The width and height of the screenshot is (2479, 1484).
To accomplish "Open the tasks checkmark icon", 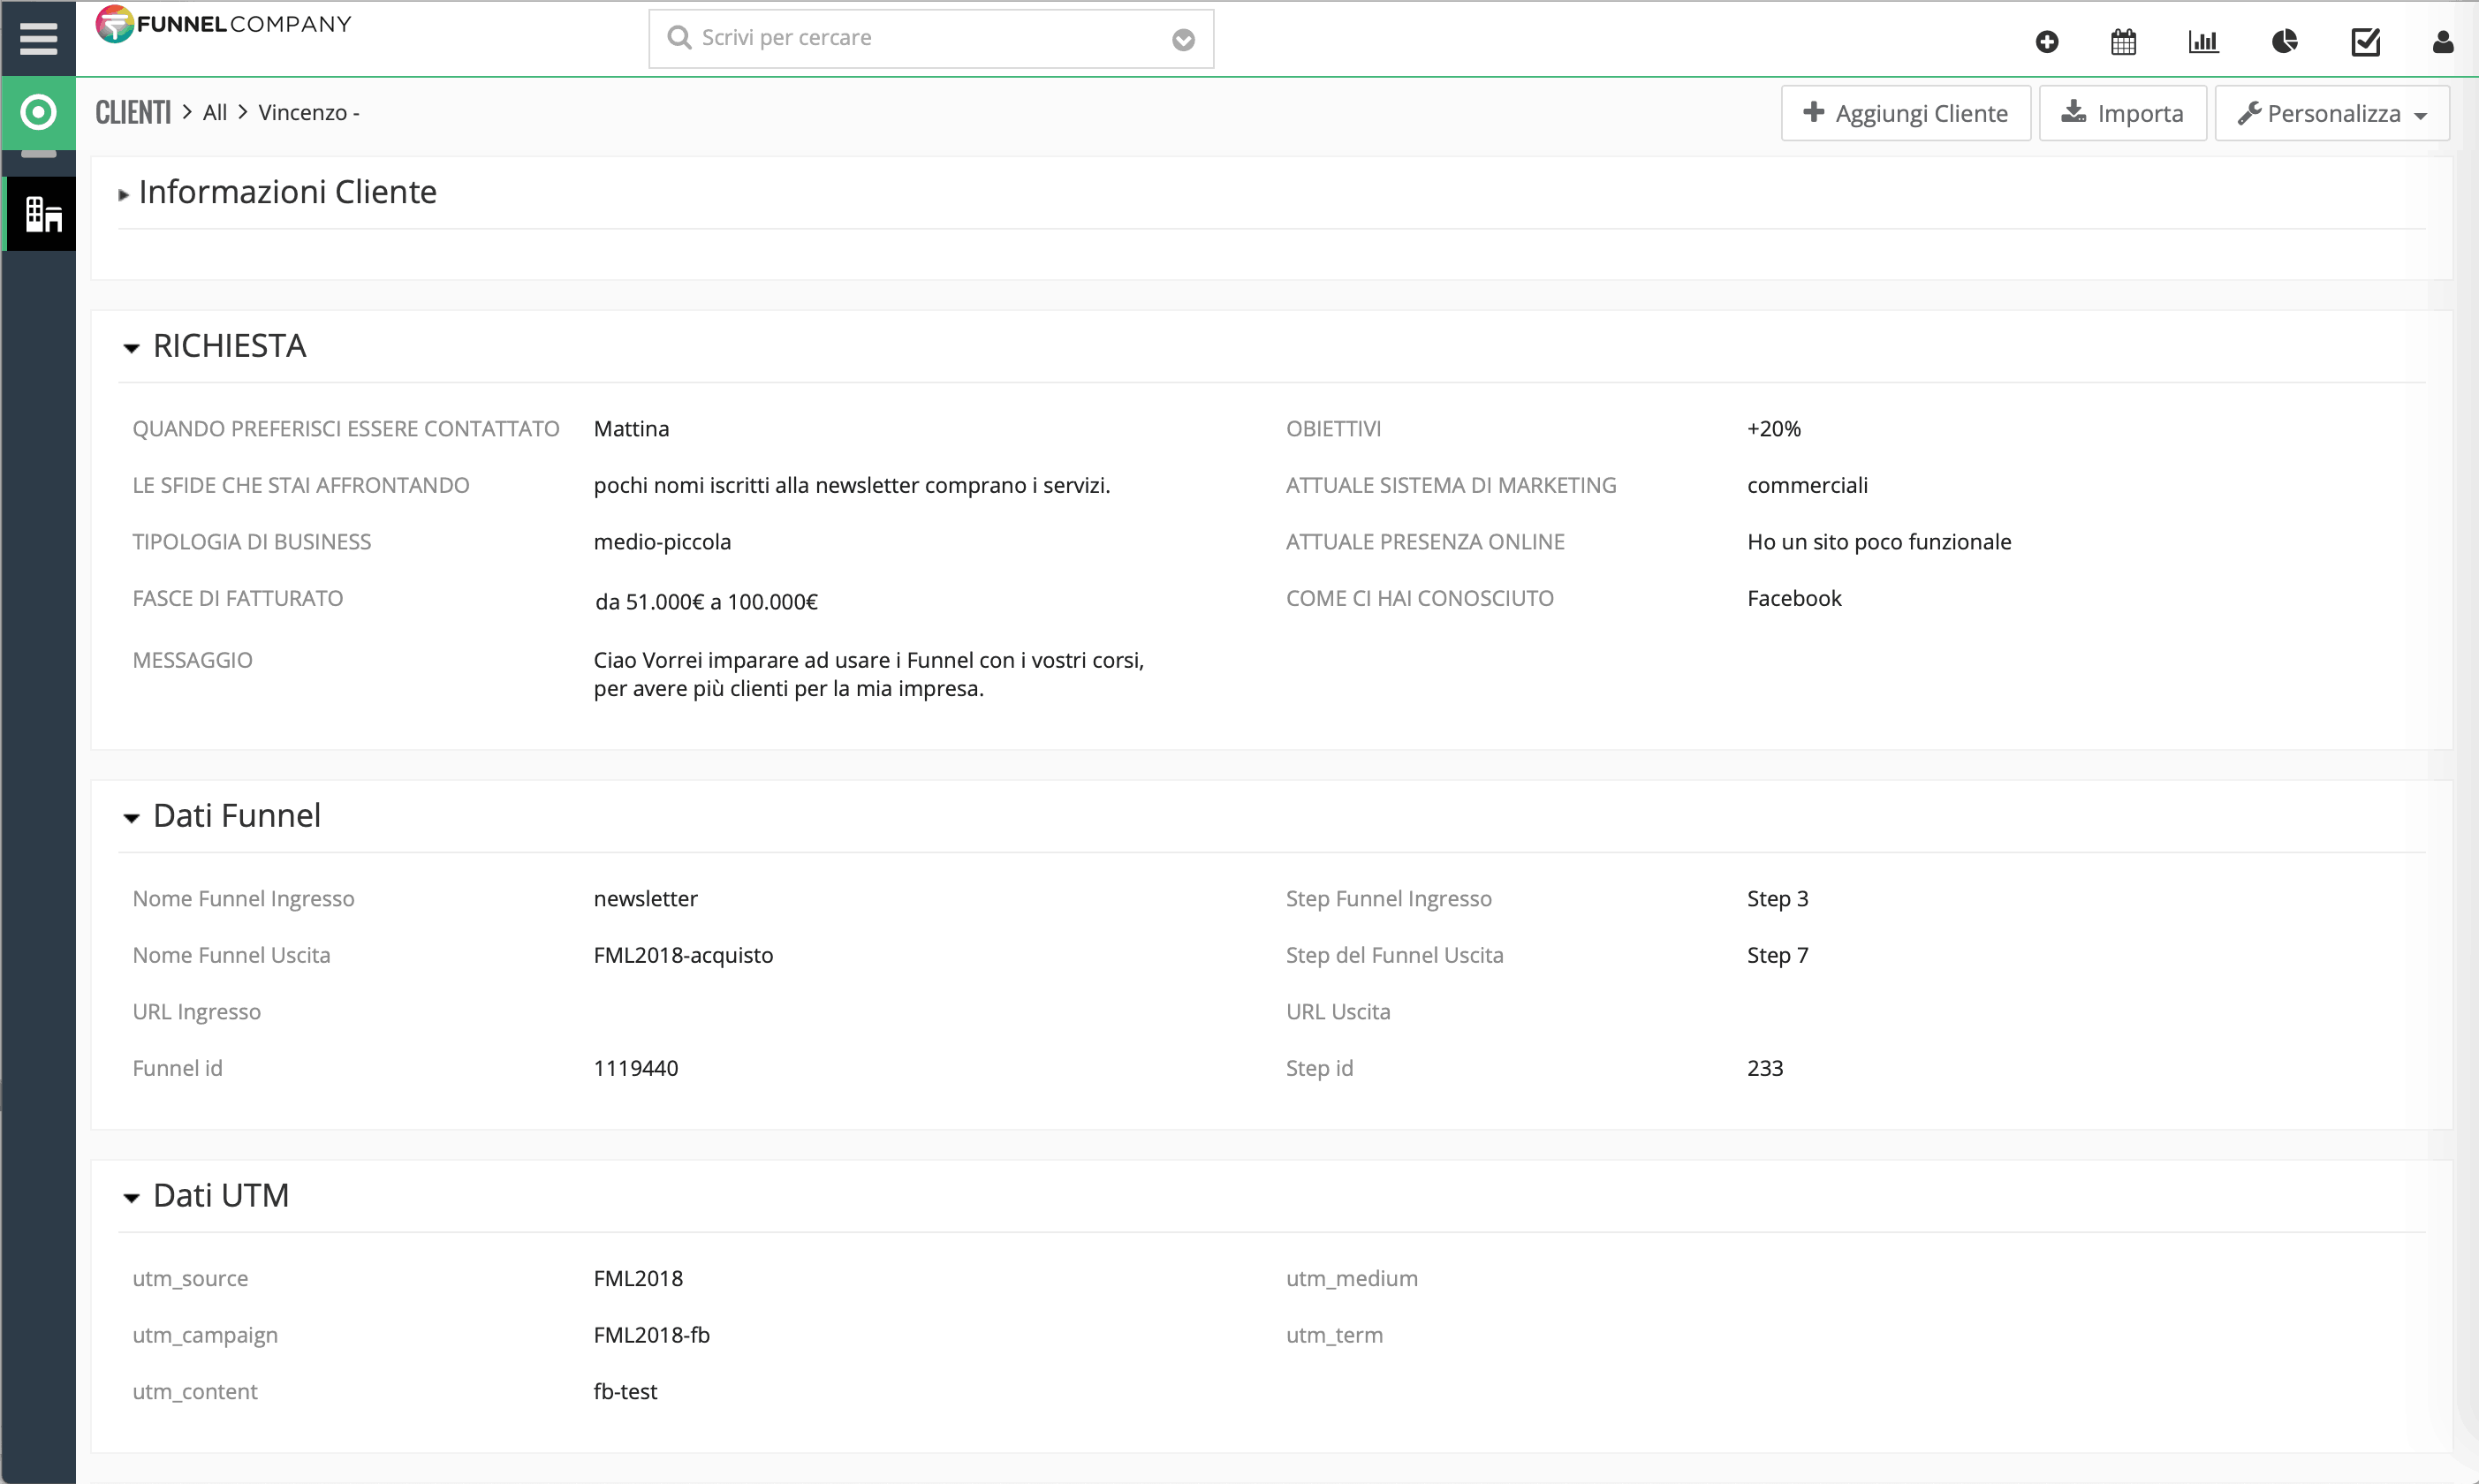I will click(2365, 41).
